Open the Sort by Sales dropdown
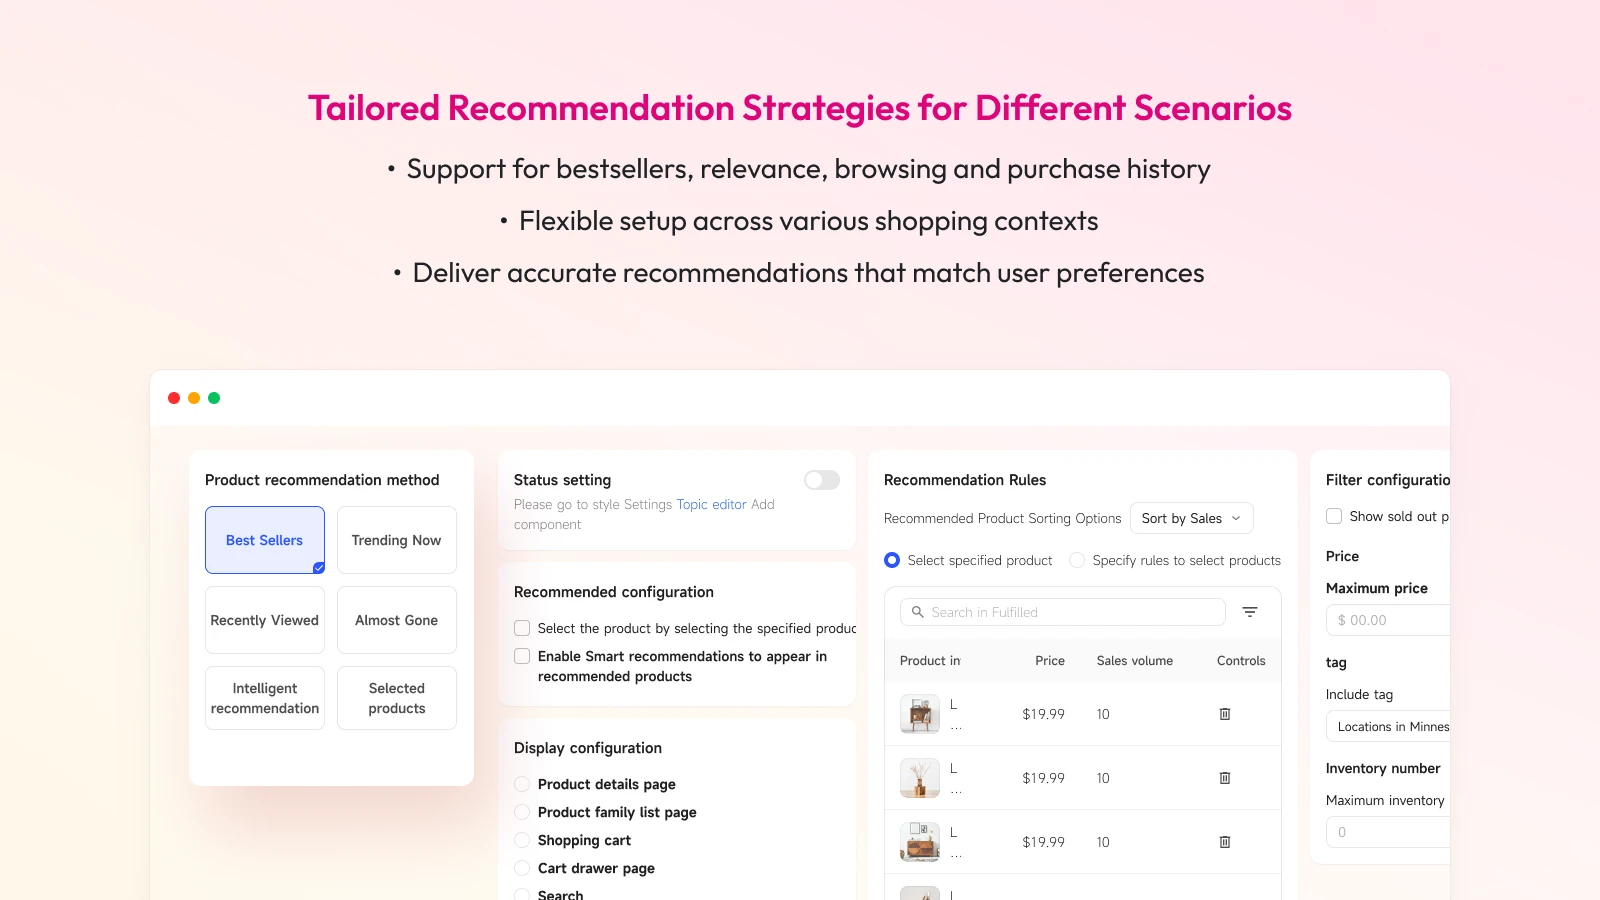 [1192, 518]
